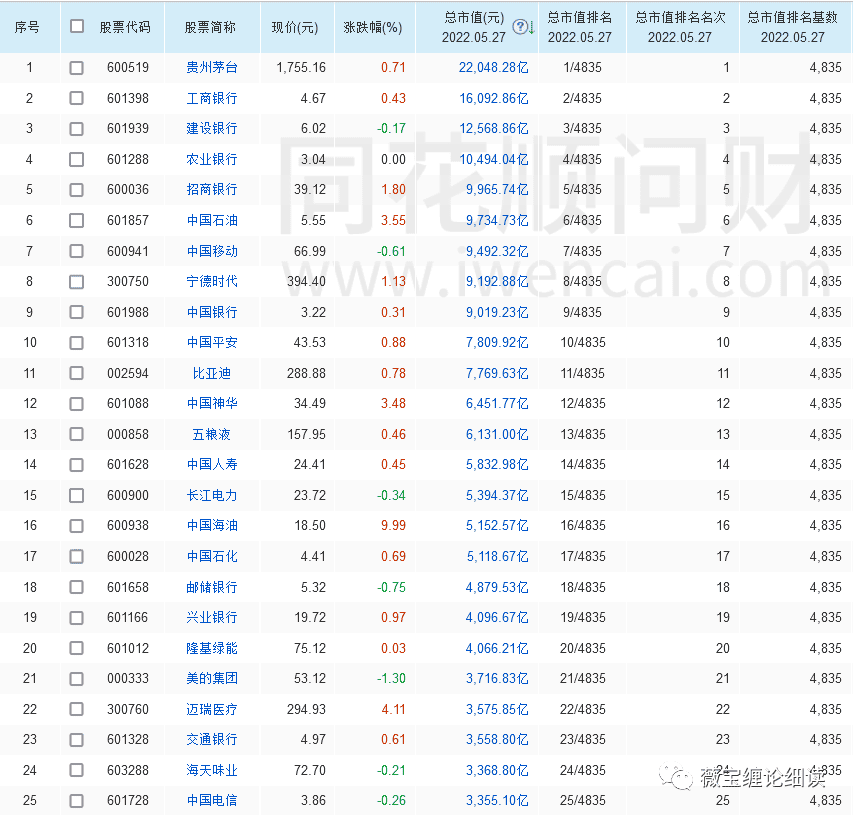Open the 贵州茅台 stock link
Viewport: 853px width, 815px height.
coord(212,67)
